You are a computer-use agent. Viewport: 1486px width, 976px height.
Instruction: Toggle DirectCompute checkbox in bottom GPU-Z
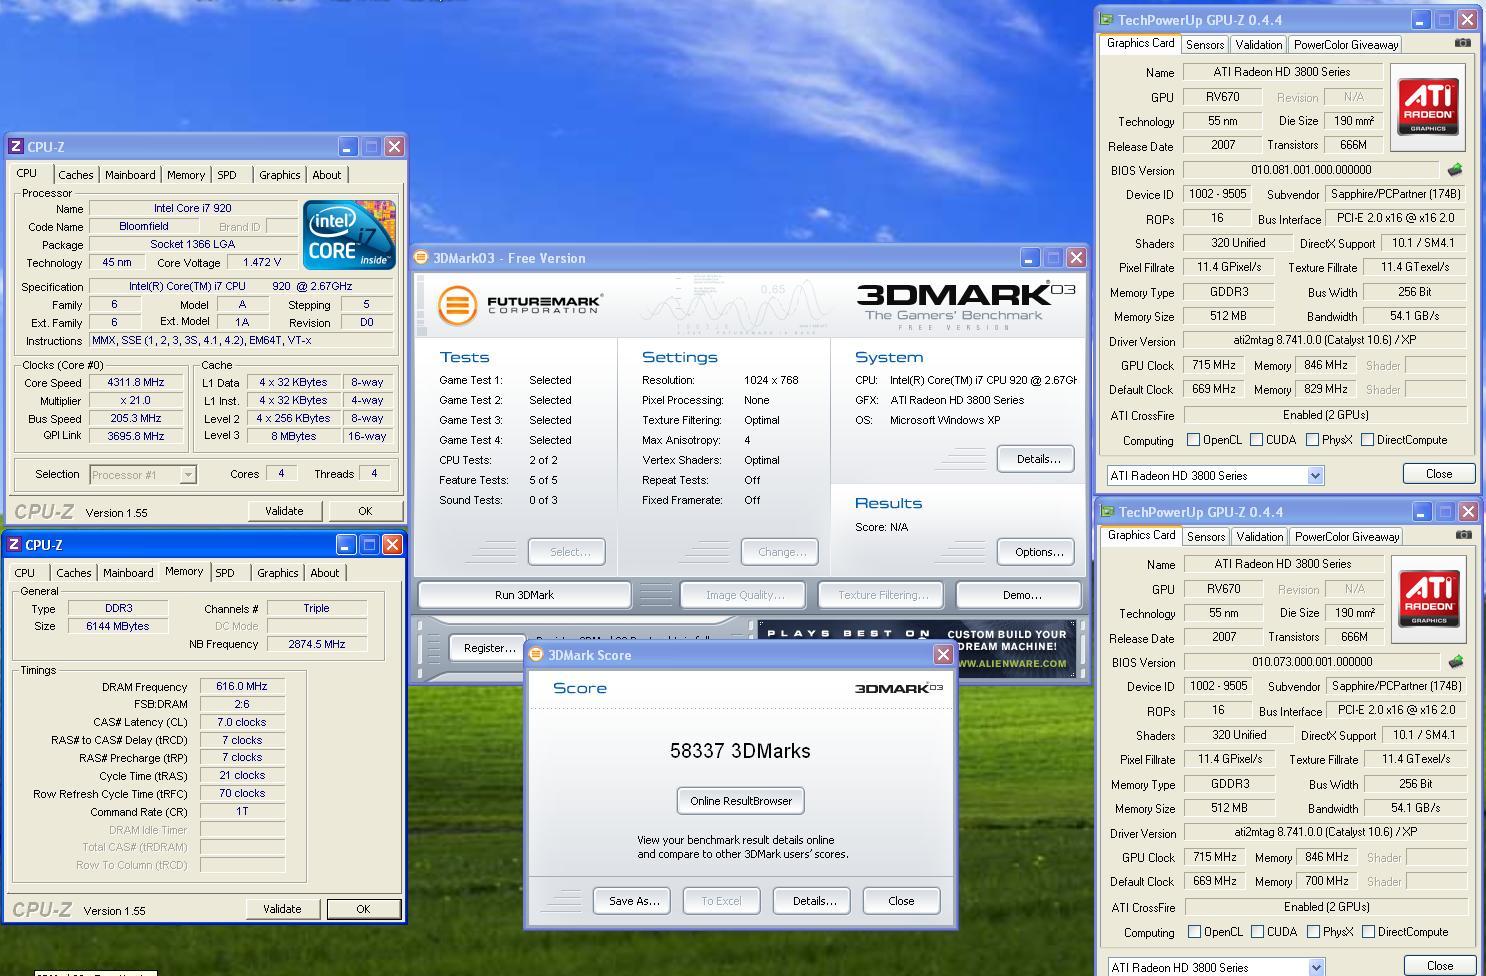point(1368,931)
